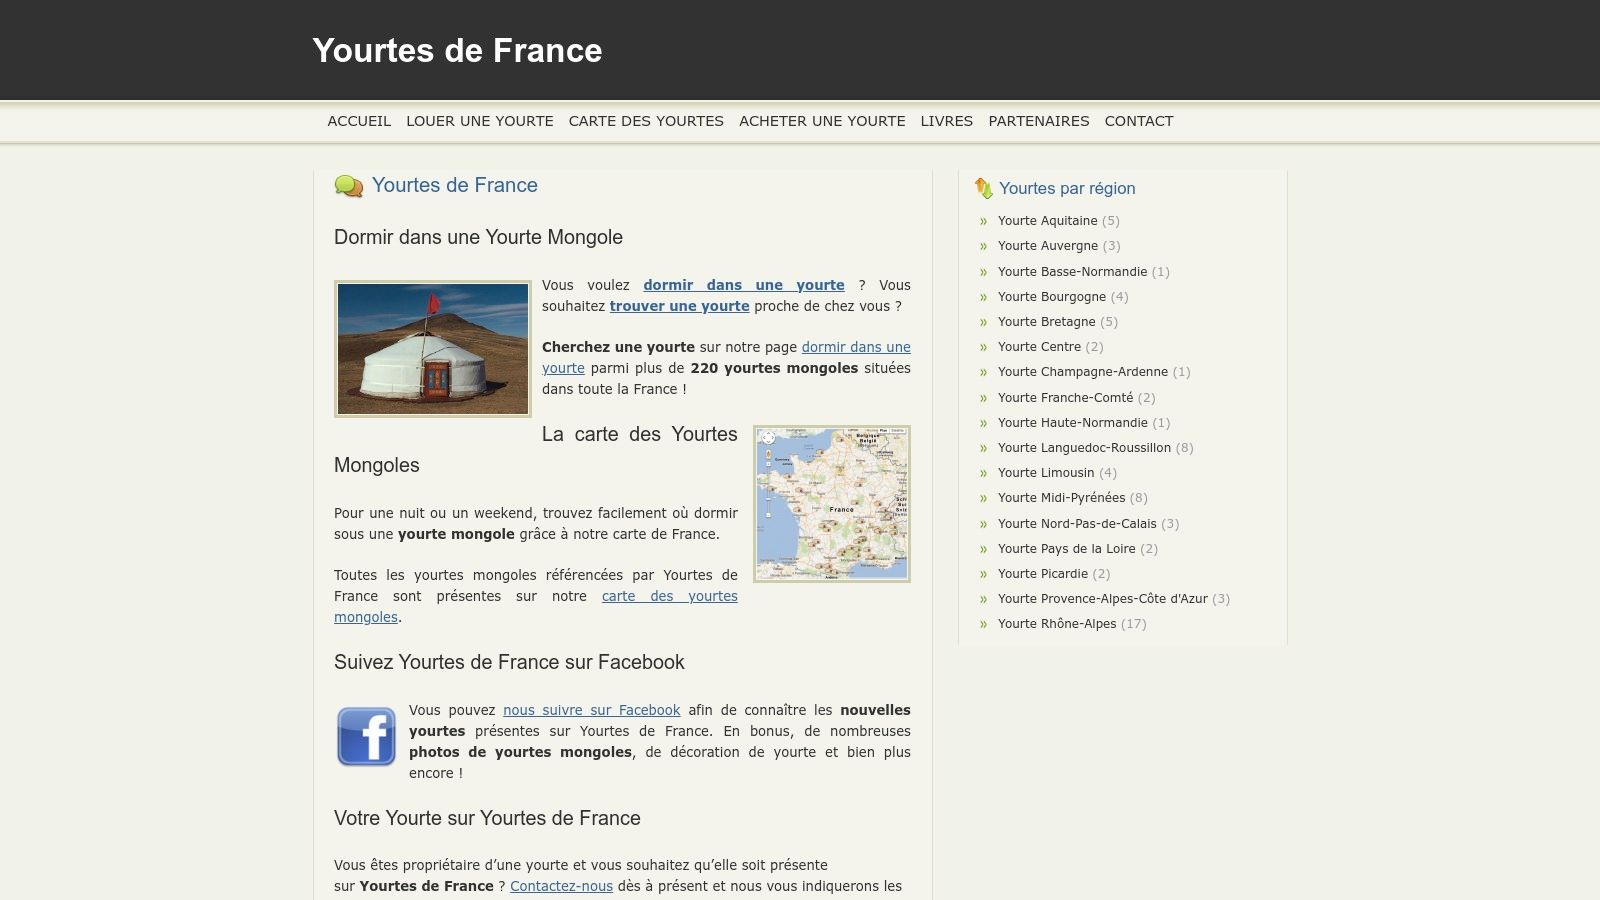Open Yourte Limousin region link
The image size is (1600, 900).
pyautogui.click(x=1046, y=473)
